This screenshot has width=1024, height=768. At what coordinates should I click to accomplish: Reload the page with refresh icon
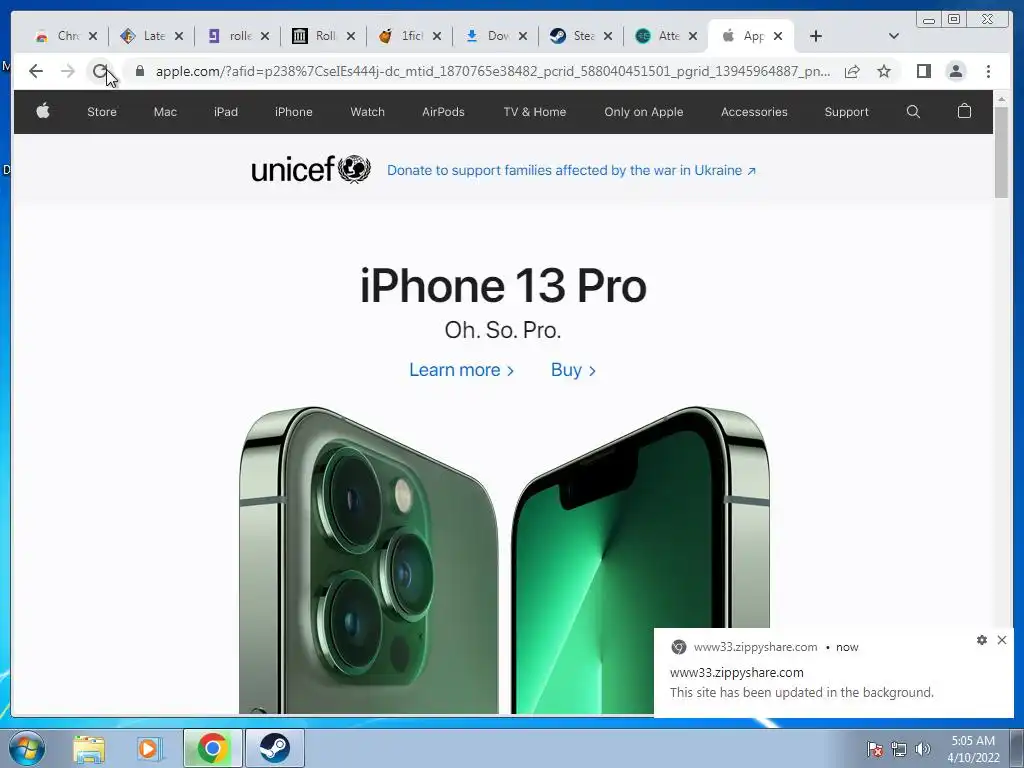[99, 71]
